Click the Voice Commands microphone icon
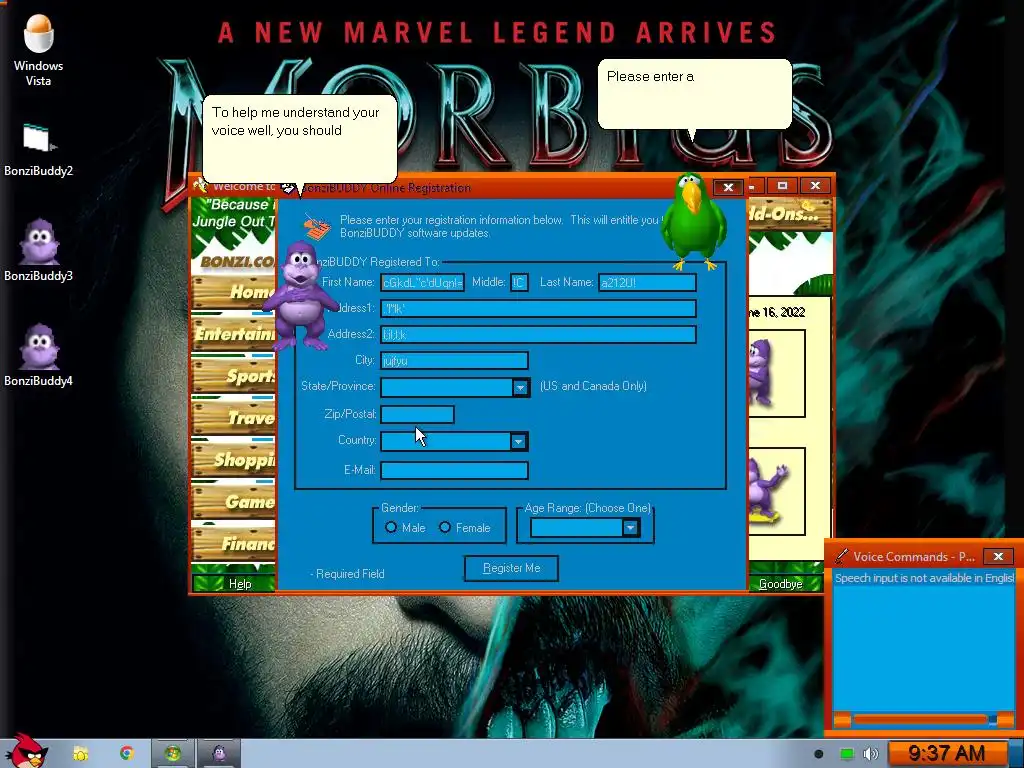Screen dimensions: 1024x768 pyautogui.click(x=842, y=556)
